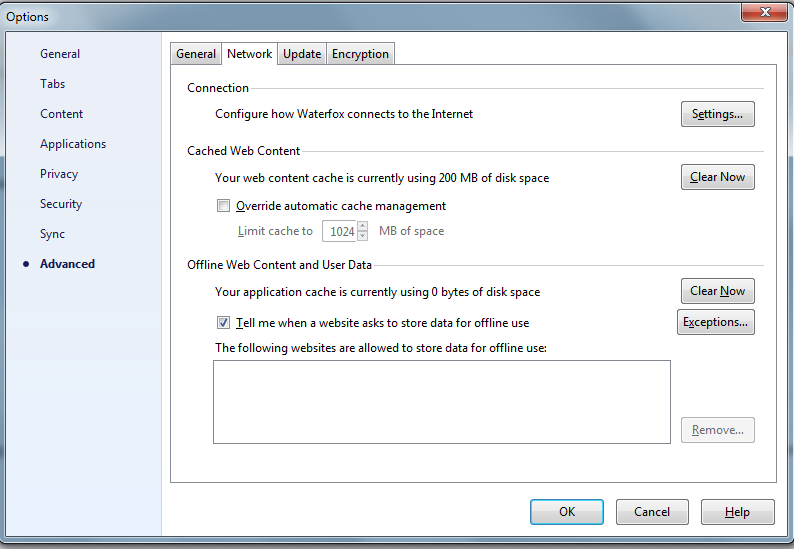Switch to the Update tab

point(302,54)
